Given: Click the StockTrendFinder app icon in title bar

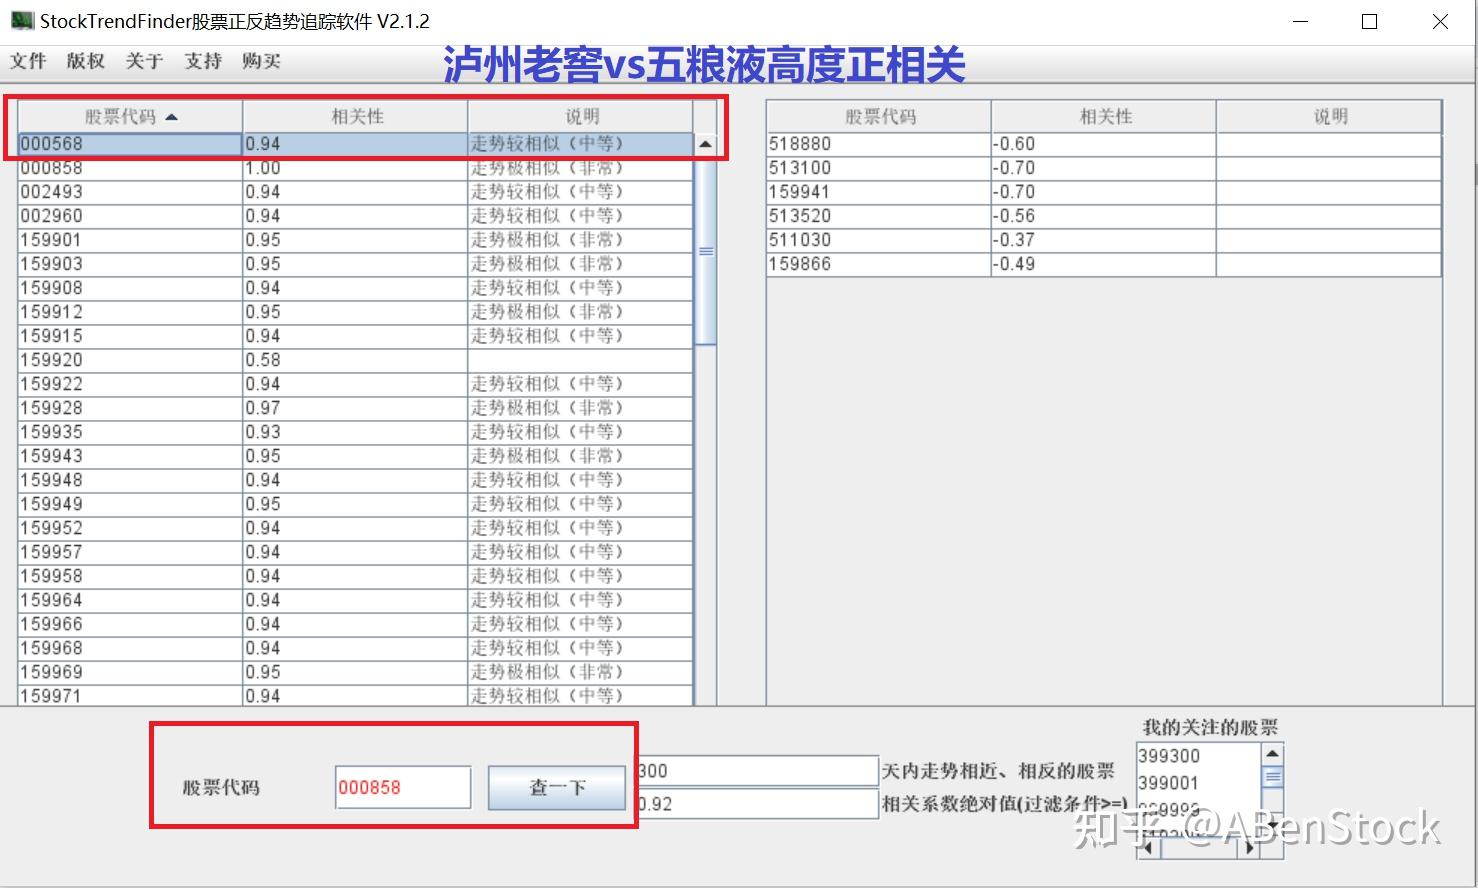Looking at the screenshot, I should (x=22, y=20).
